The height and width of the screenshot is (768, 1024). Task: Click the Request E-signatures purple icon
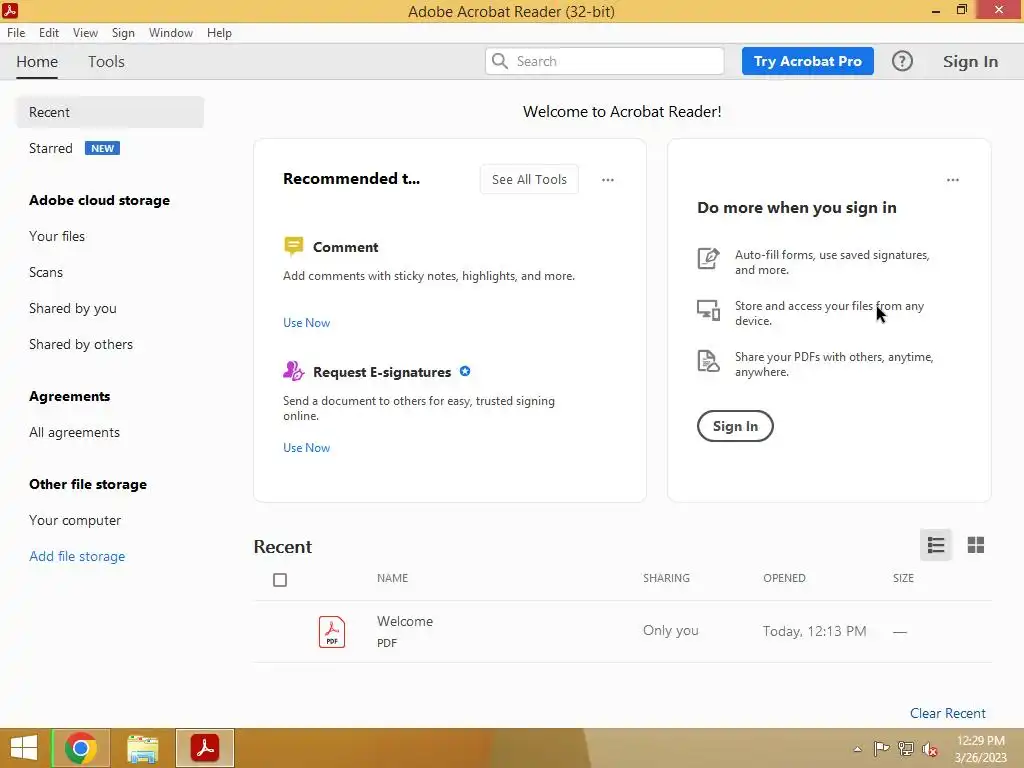click(x=293, y=371)
